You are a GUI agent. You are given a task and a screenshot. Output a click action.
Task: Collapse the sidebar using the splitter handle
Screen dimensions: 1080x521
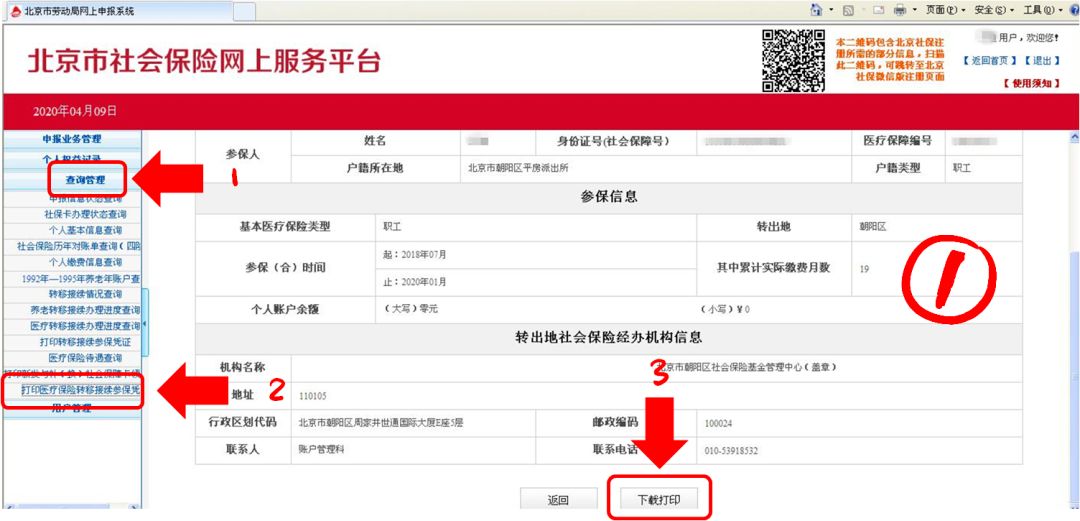145,324
